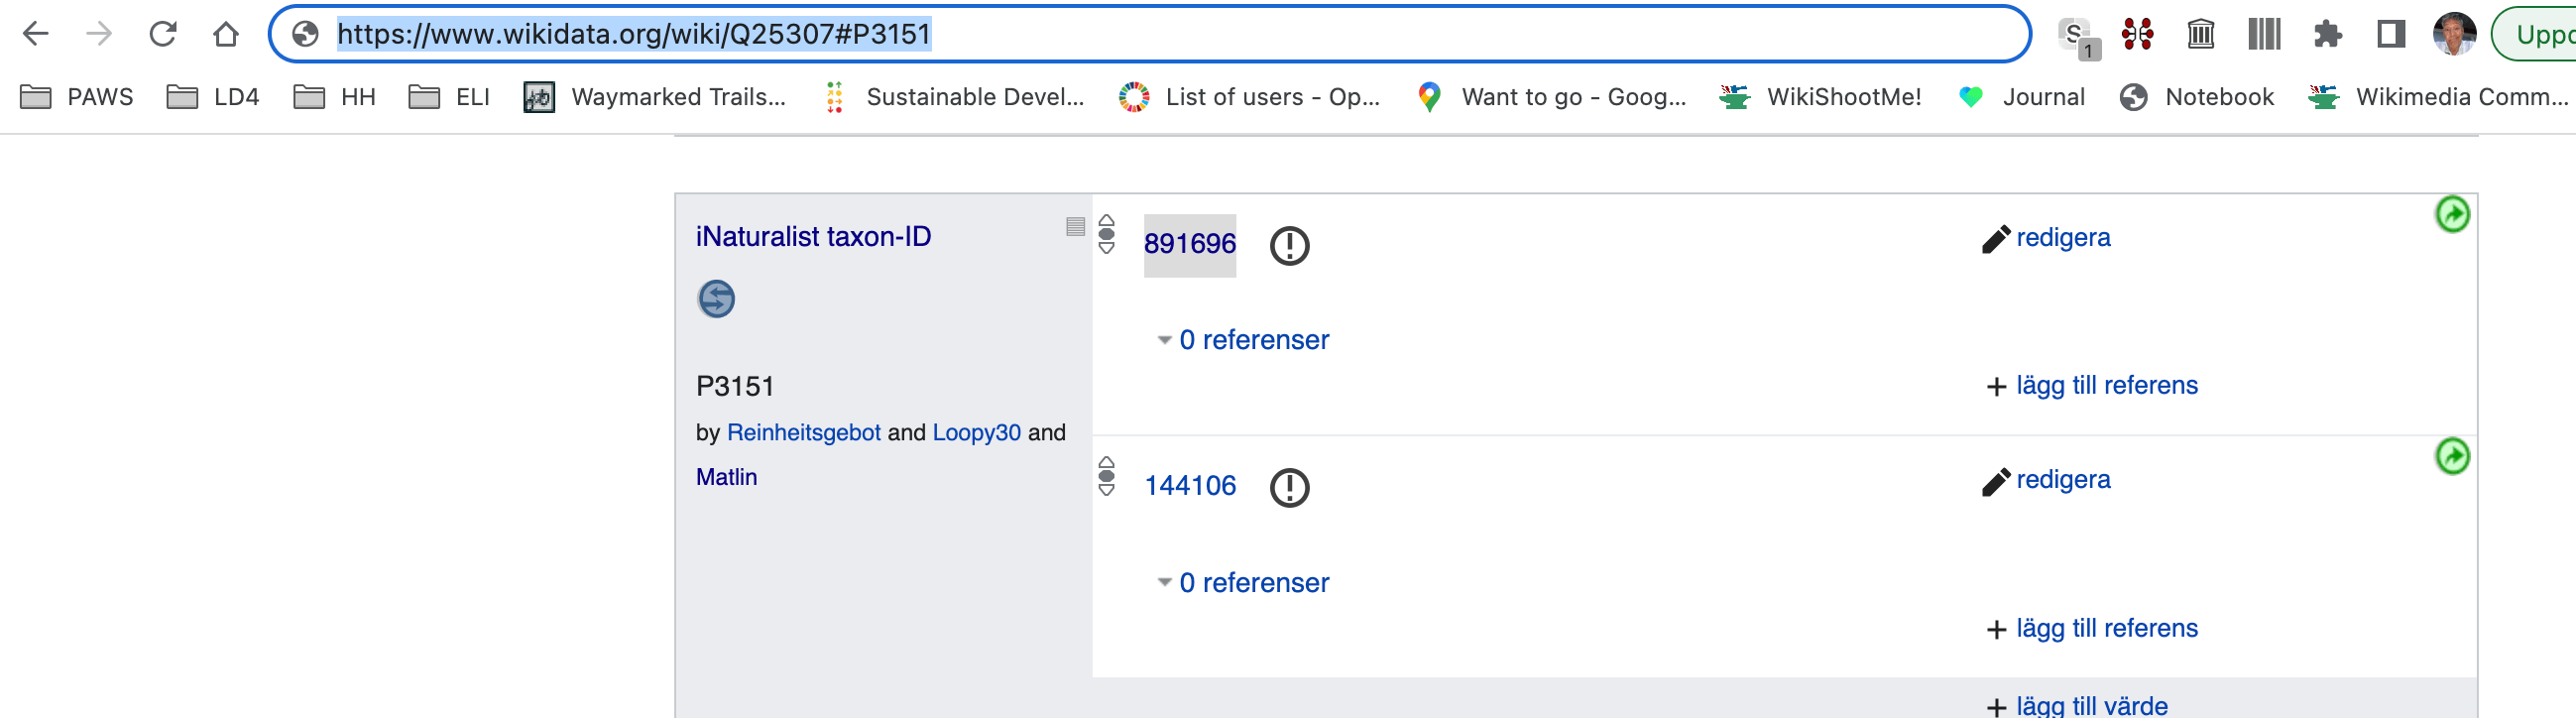Click the constraint warning icon beside 891696
Screen dimensions: 2576x718
point(1289,245)
